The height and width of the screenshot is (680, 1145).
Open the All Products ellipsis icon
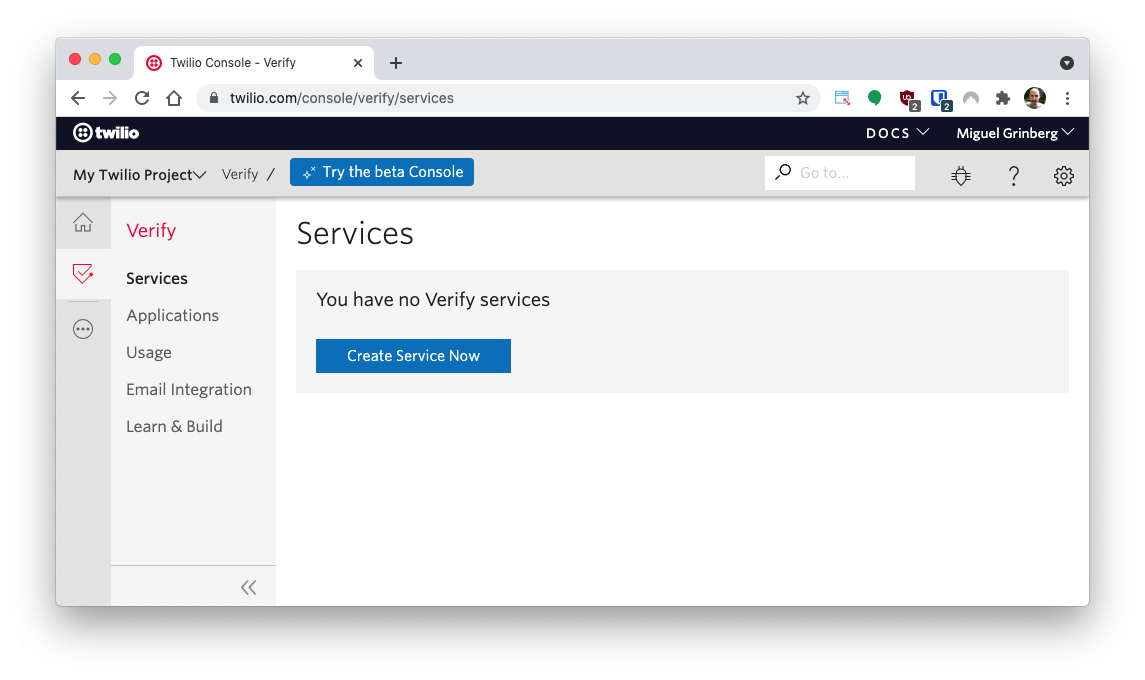[x=83, y=329]
